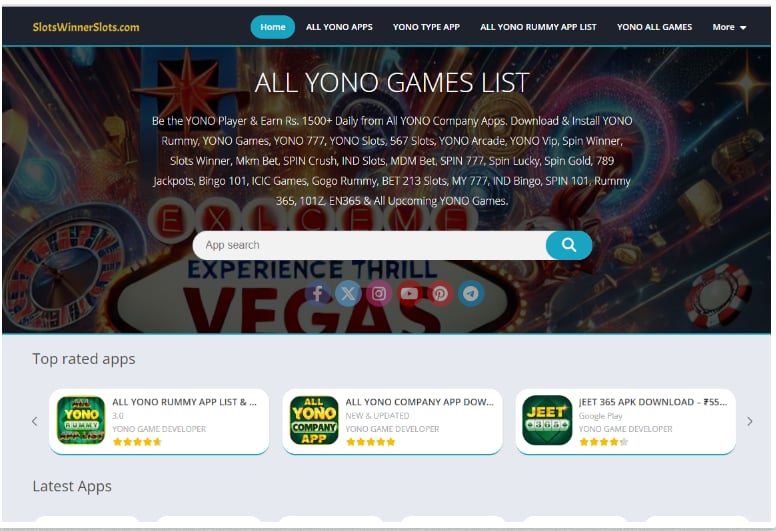Select the Home nav tab
The height and width of the screenshot is (531, 776).
coord(273,27)
